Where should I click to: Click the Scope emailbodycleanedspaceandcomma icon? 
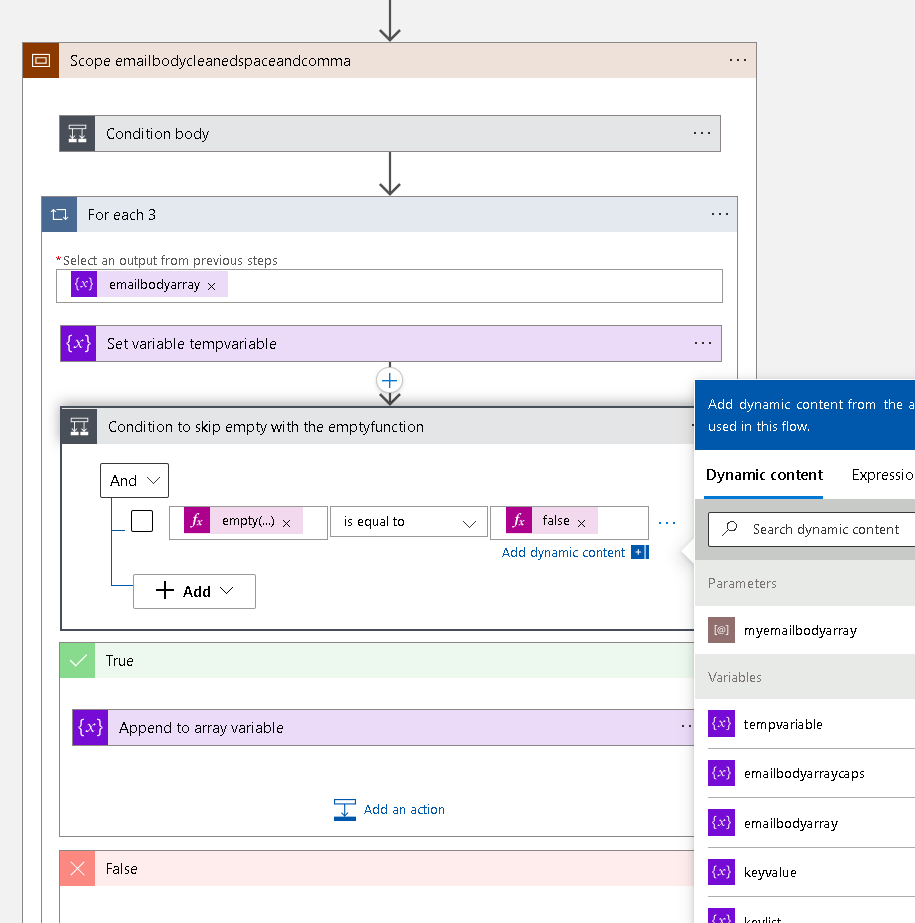pyautogui.click(x=41, y=61)
